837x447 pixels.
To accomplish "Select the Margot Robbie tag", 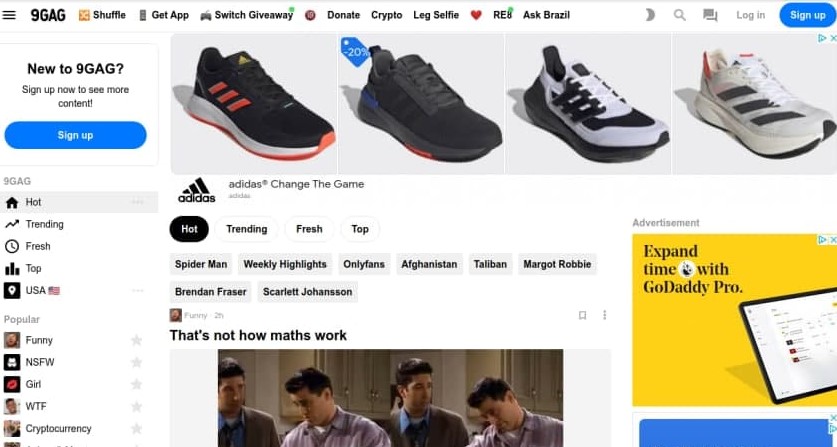I will (x=557, y=264).
